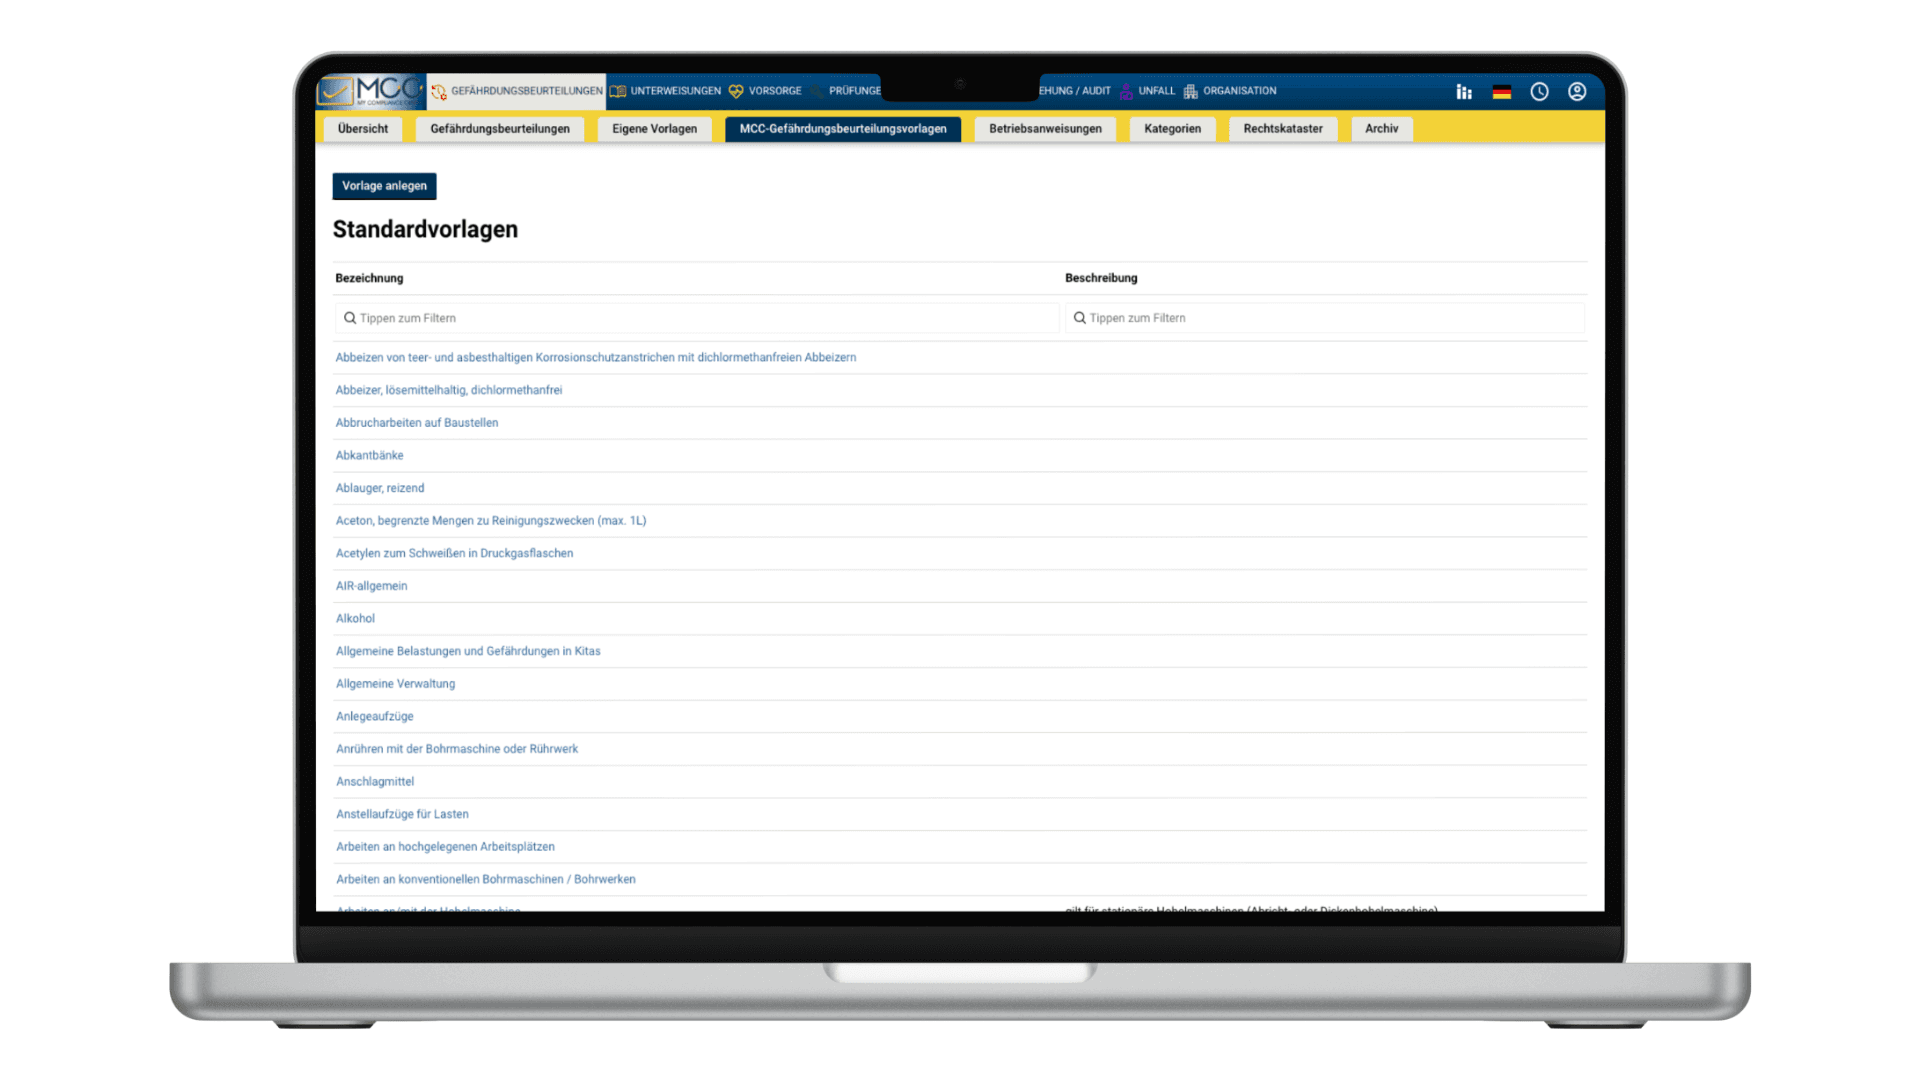Open UNFALL in the top navigation

coord(1157,91)
